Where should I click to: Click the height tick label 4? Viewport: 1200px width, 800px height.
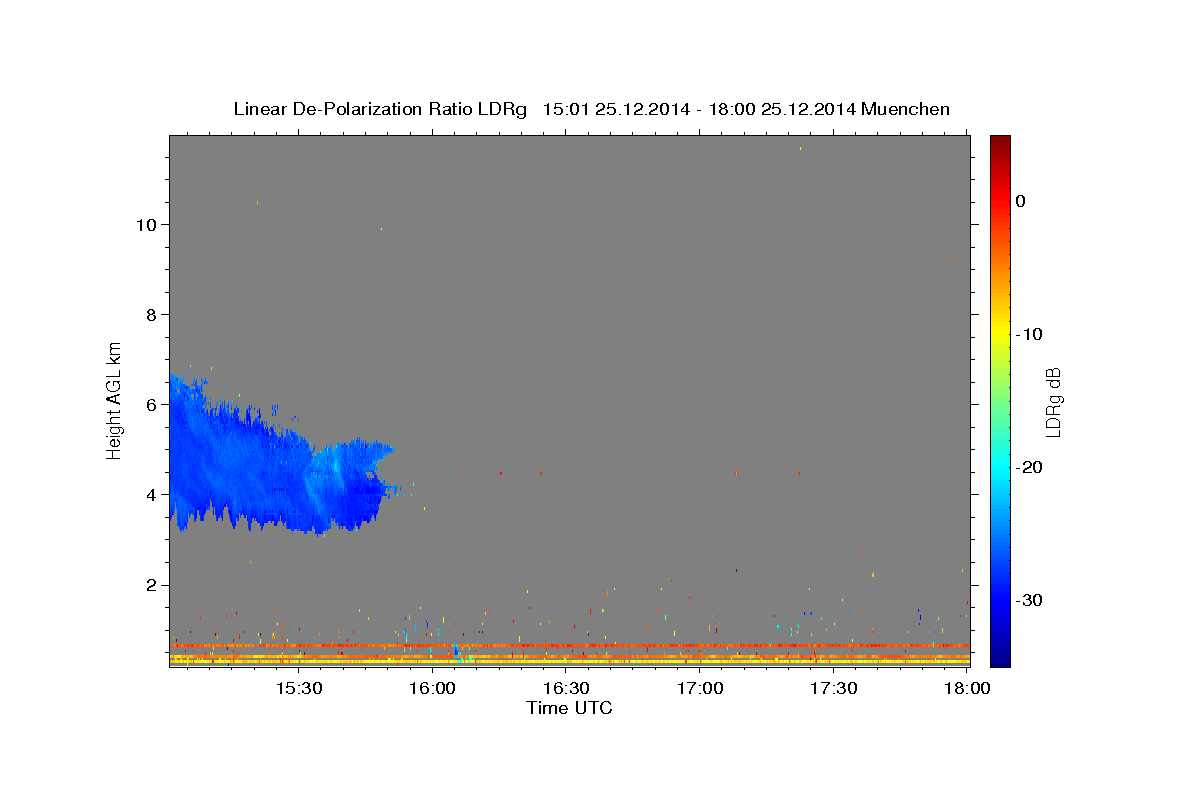(x=151, y=494)
